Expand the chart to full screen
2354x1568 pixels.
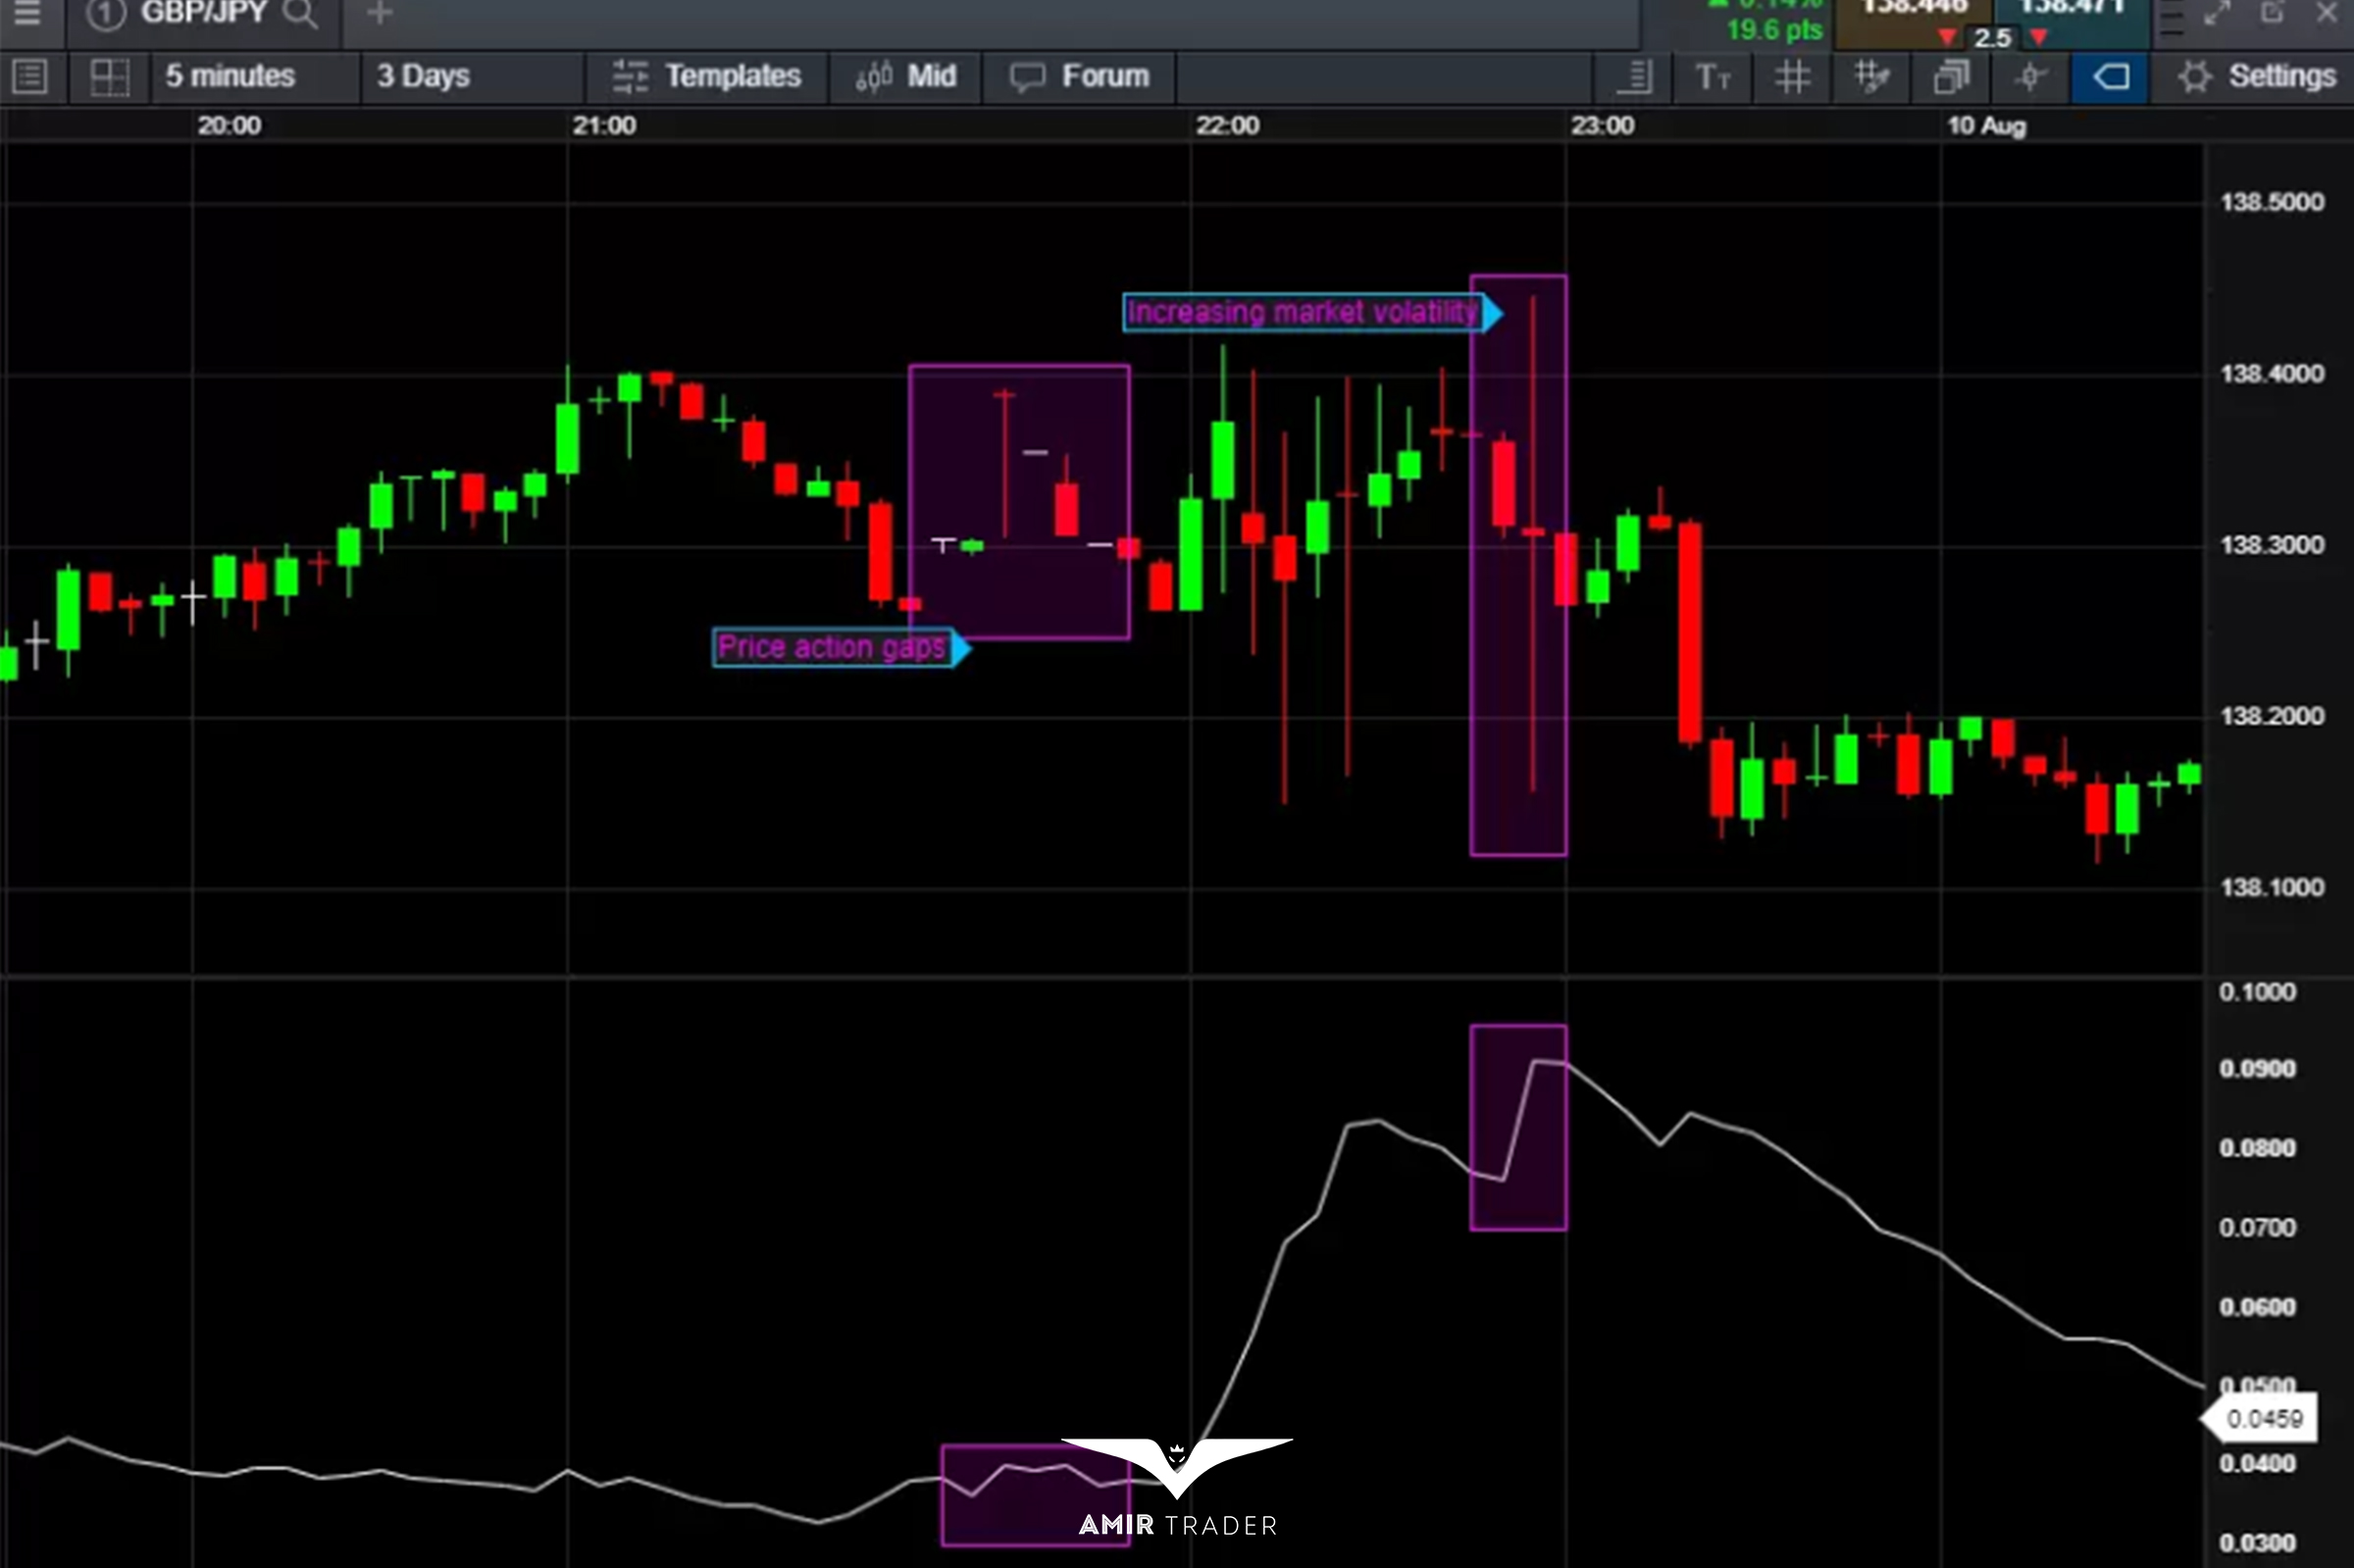coord(2218,12)
